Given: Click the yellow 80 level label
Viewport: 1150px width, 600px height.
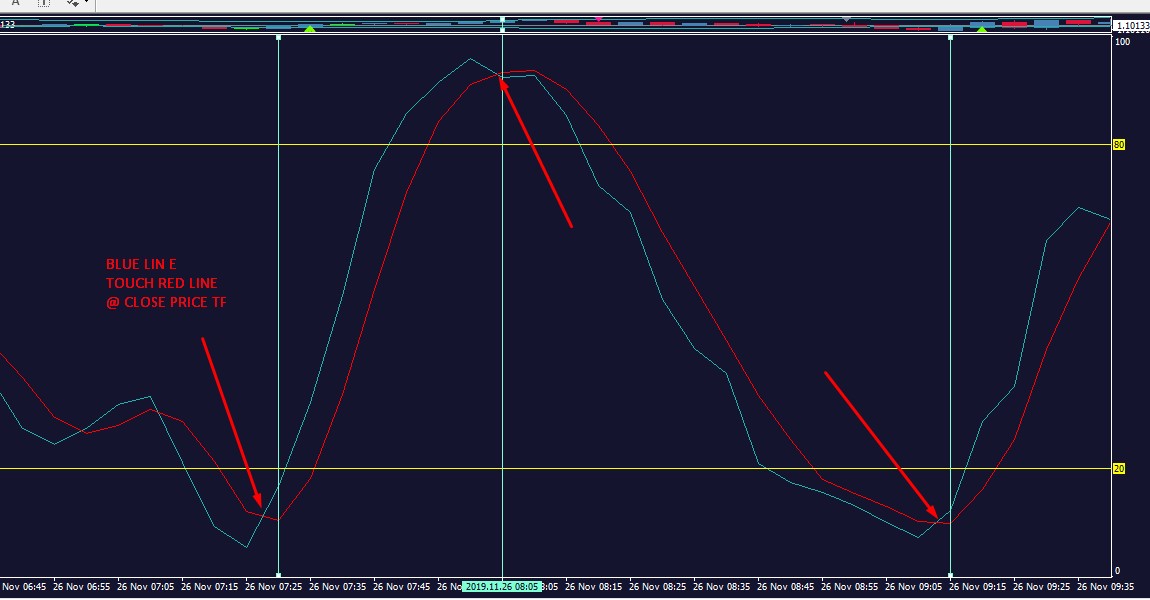Looking at the screenshot, I should 1118,144.
